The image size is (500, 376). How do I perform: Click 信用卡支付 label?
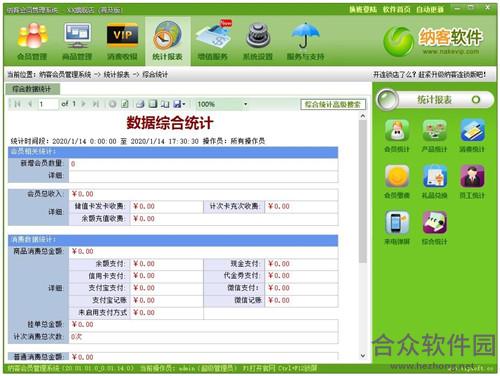pyautogui.click(x=107, y=276)
